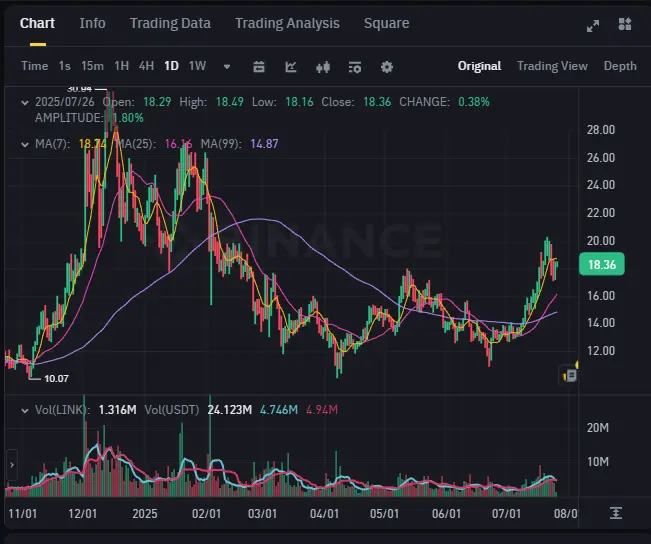The image size is (651, 544).
Task: Select the 1W timeframe
Action: coord(197,66)
